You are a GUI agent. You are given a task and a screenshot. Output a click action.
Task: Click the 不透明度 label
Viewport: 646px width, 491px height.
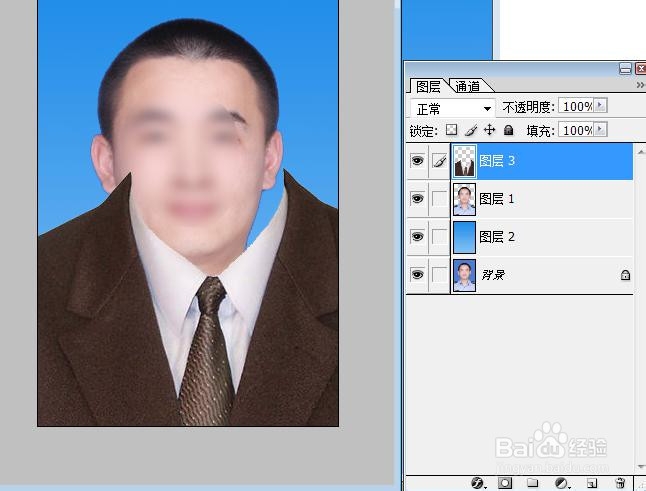529,107
